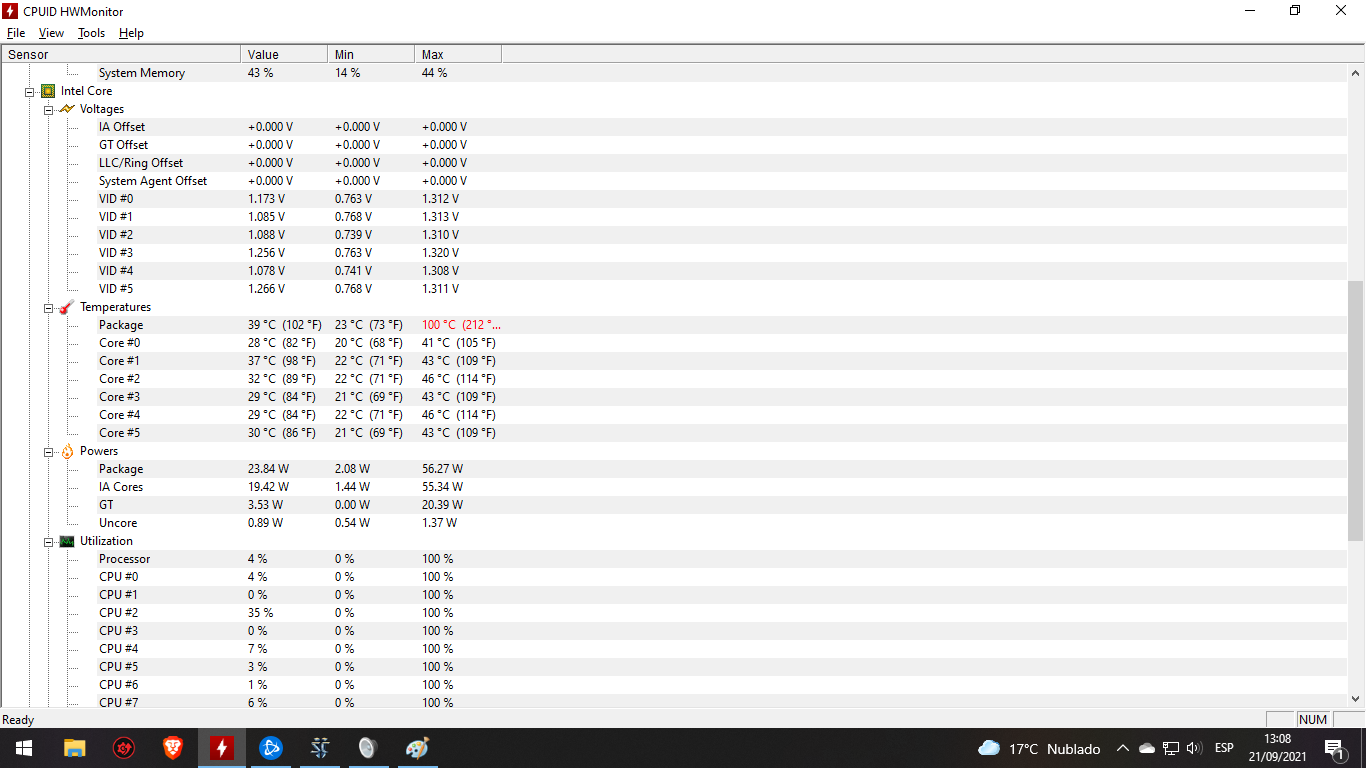Click the Intel Core processor chip icon
Screen dimensions: 1366x768
click(48, 91)
